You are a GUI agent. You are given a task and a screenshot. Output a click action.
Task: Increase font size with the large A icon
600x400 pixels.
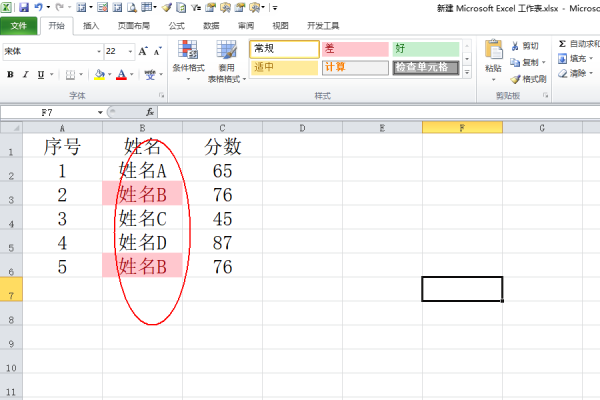tap(143, 51)
